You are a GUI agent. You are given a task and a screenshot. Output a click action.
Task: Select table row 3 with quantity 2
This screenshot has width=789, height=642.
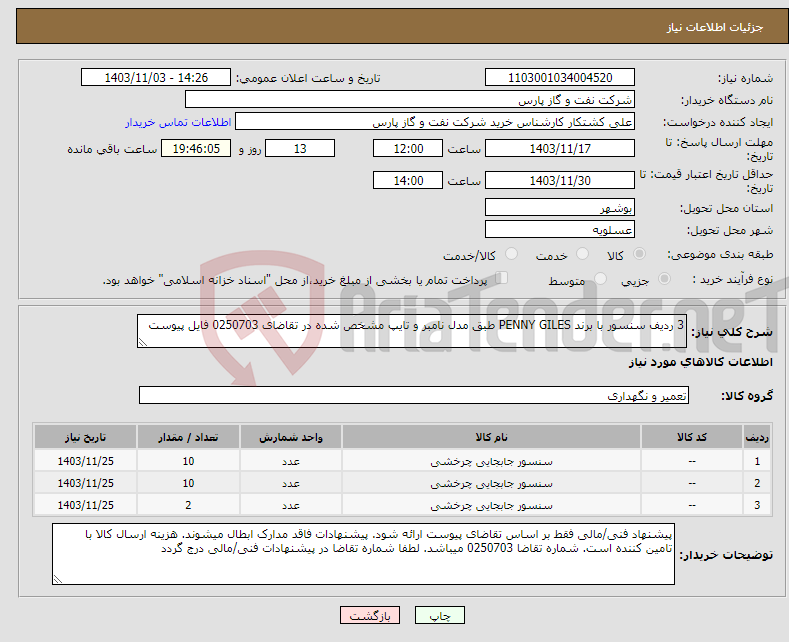point(402,505)
